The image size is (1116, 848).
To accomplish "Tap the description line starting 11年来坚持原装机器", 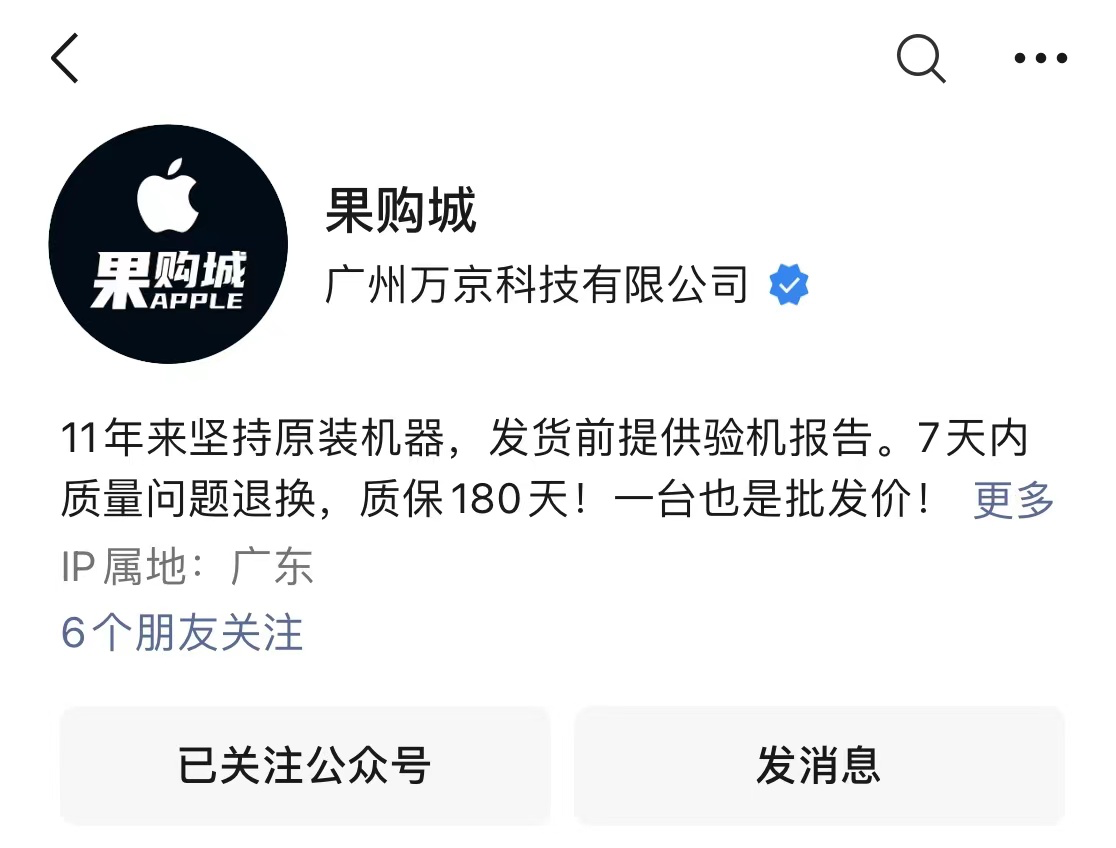I will coord(545,438).
